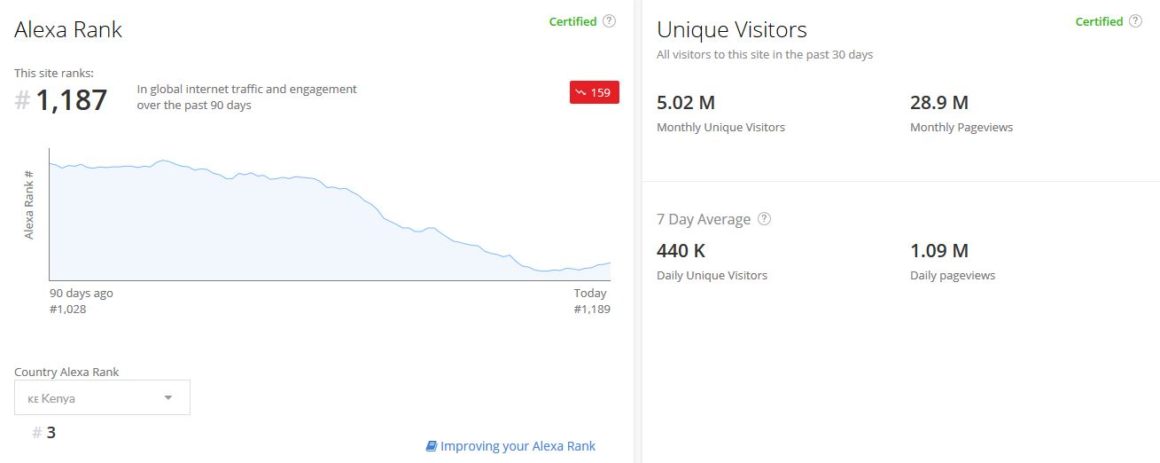
Task: Click the 1.09 M daily pageviews value
Action: tap(939, 251)
